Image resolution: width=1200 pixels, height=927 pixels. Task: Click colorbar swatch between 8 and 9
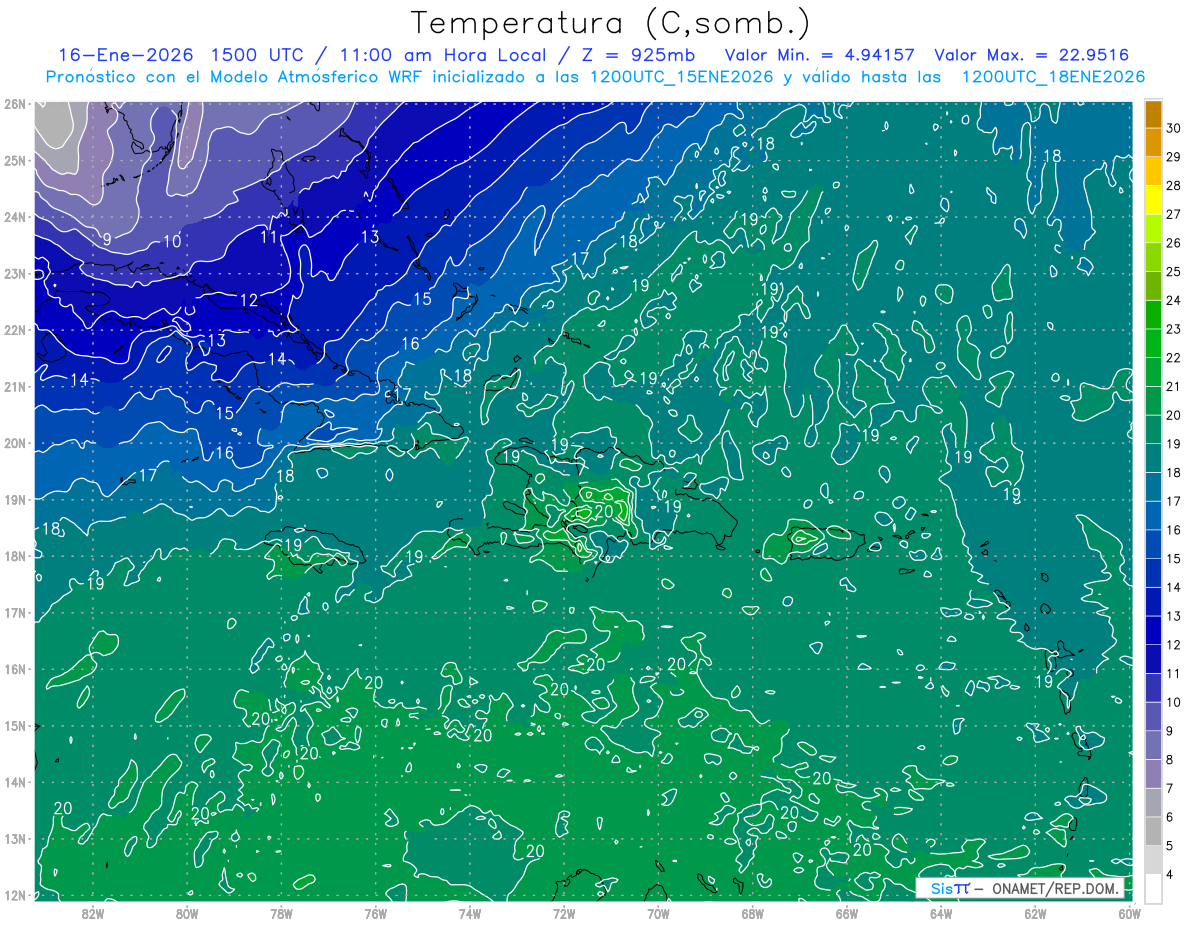coord(1153,746)
